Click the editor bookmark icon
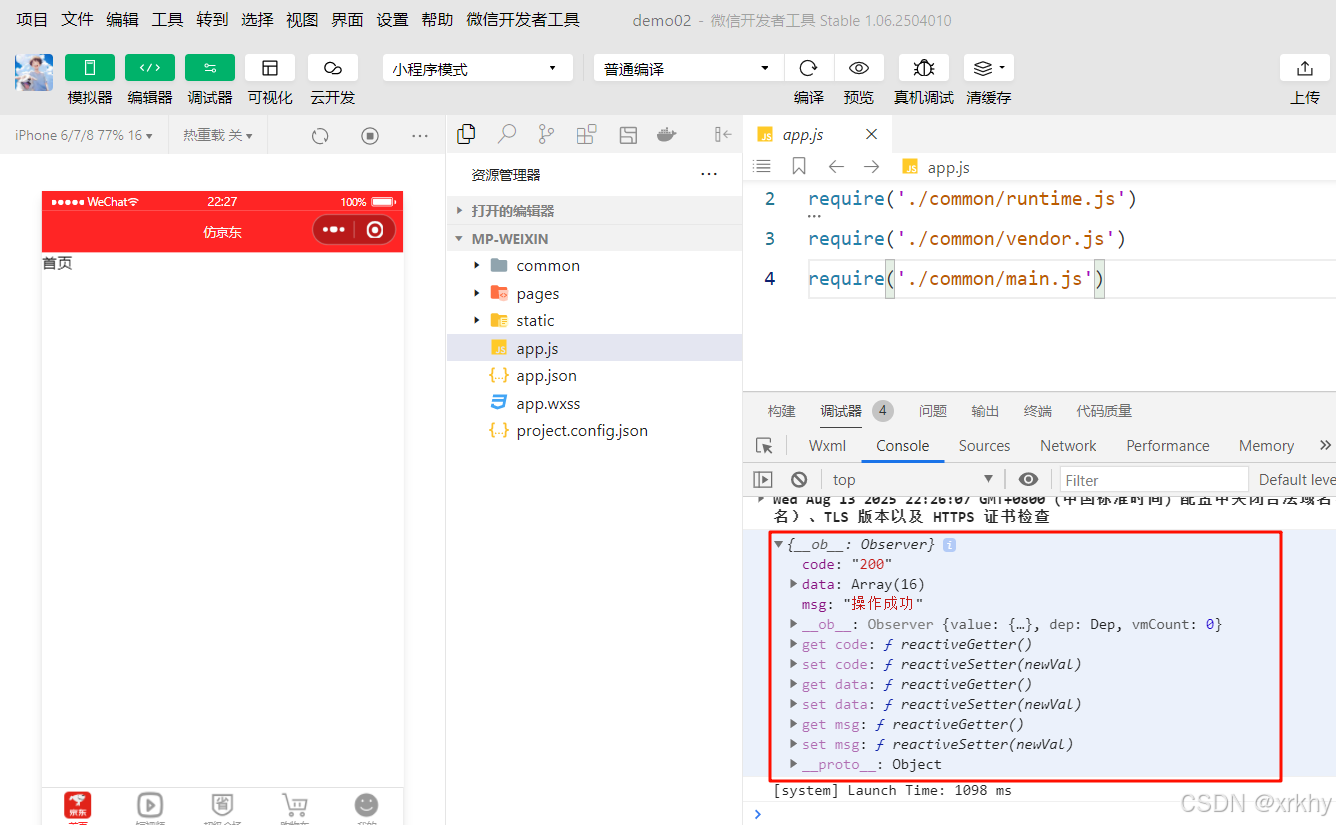The image size is (1336, 825). point(799,167)
